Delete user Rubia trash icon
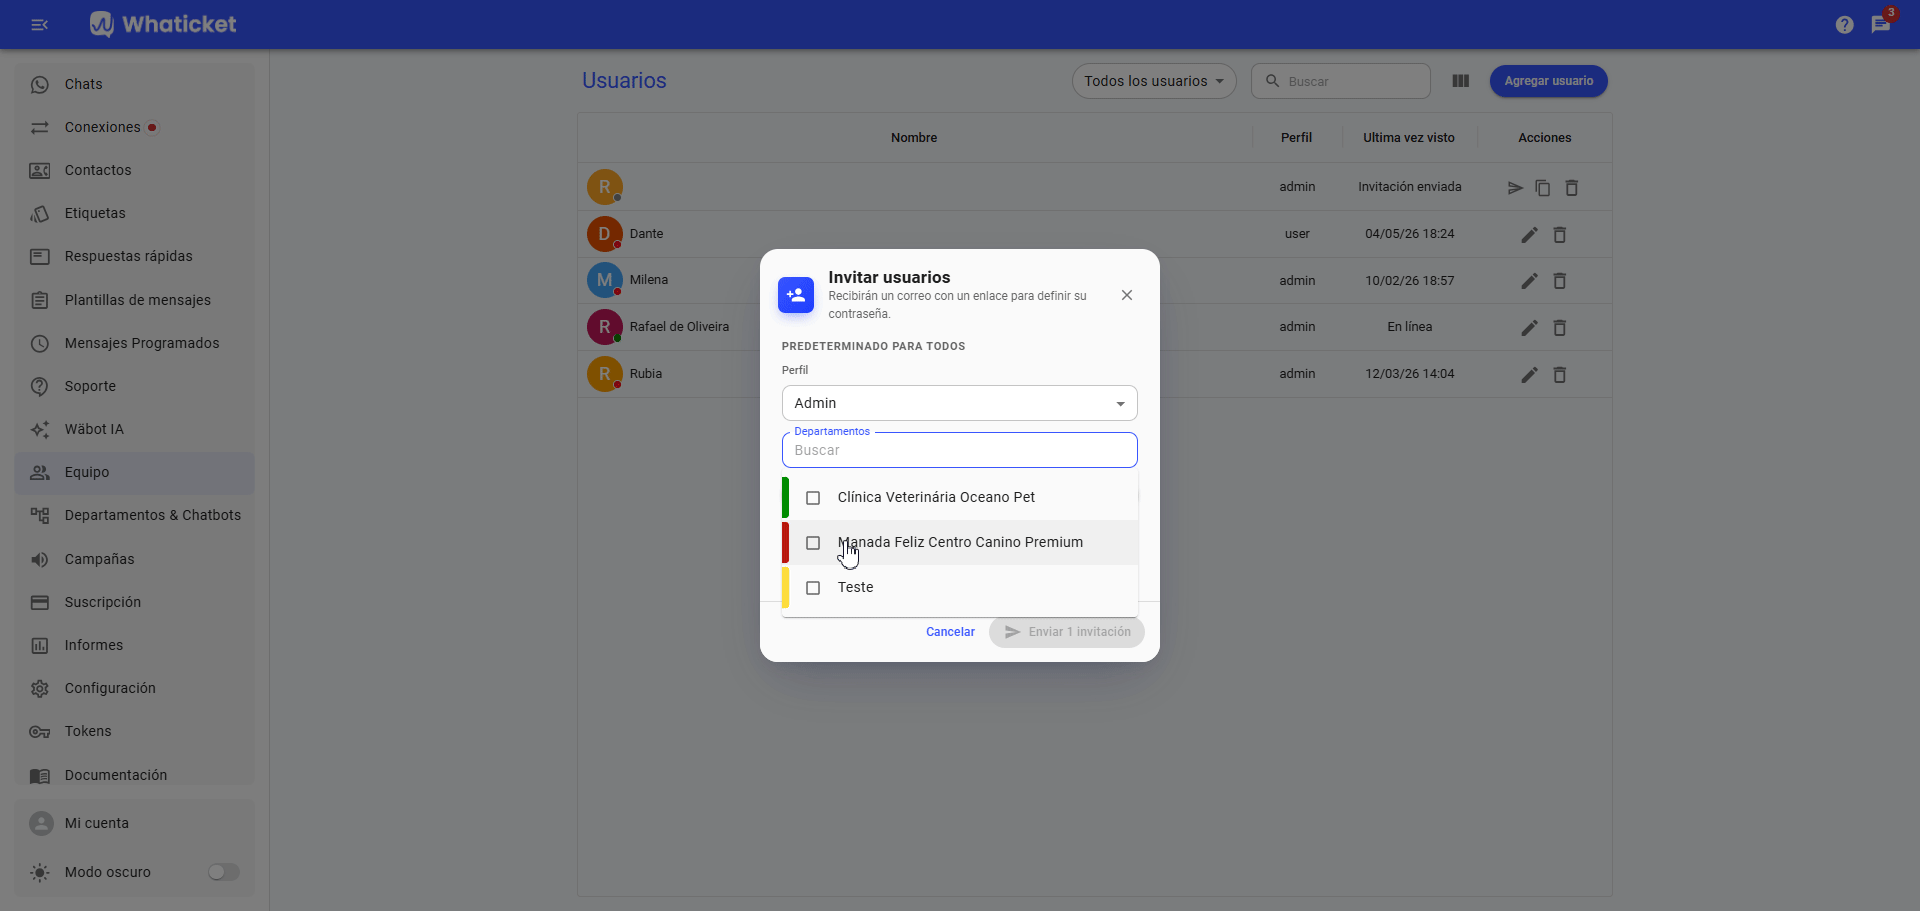Screen dimensions: 1920x911 [x=1559, y=375]
